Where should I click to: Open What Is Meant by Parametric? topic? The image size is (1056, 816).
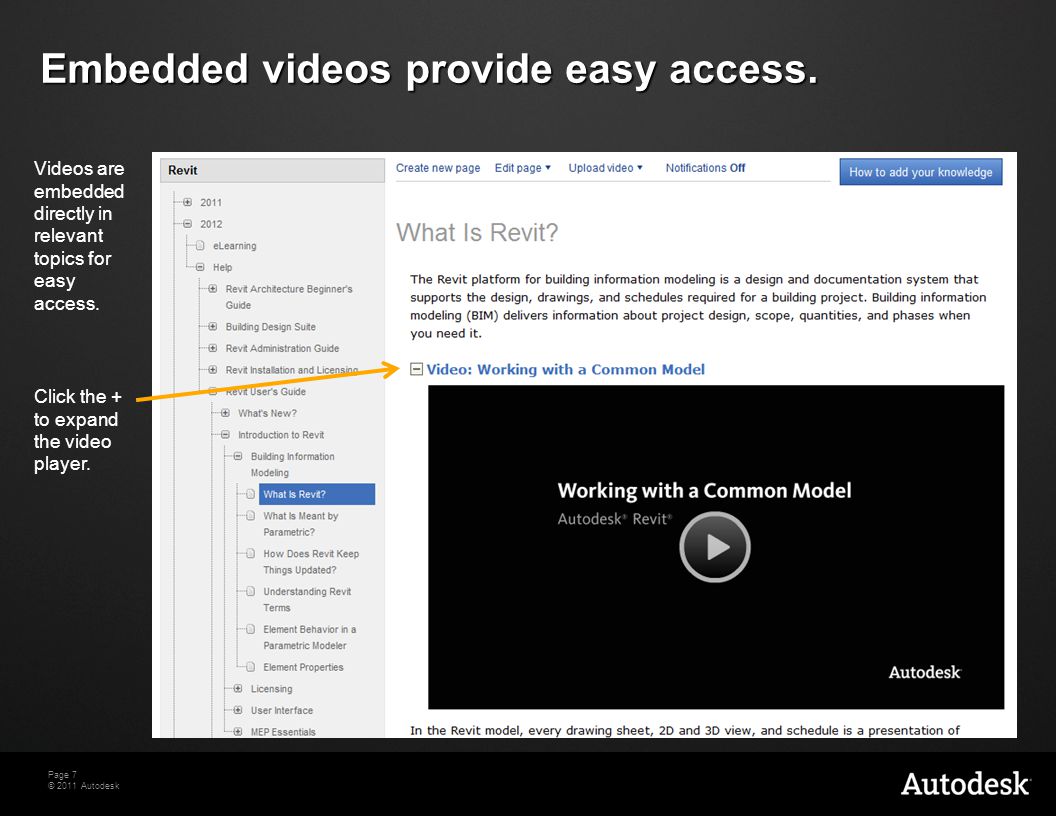tap(300, 524)
